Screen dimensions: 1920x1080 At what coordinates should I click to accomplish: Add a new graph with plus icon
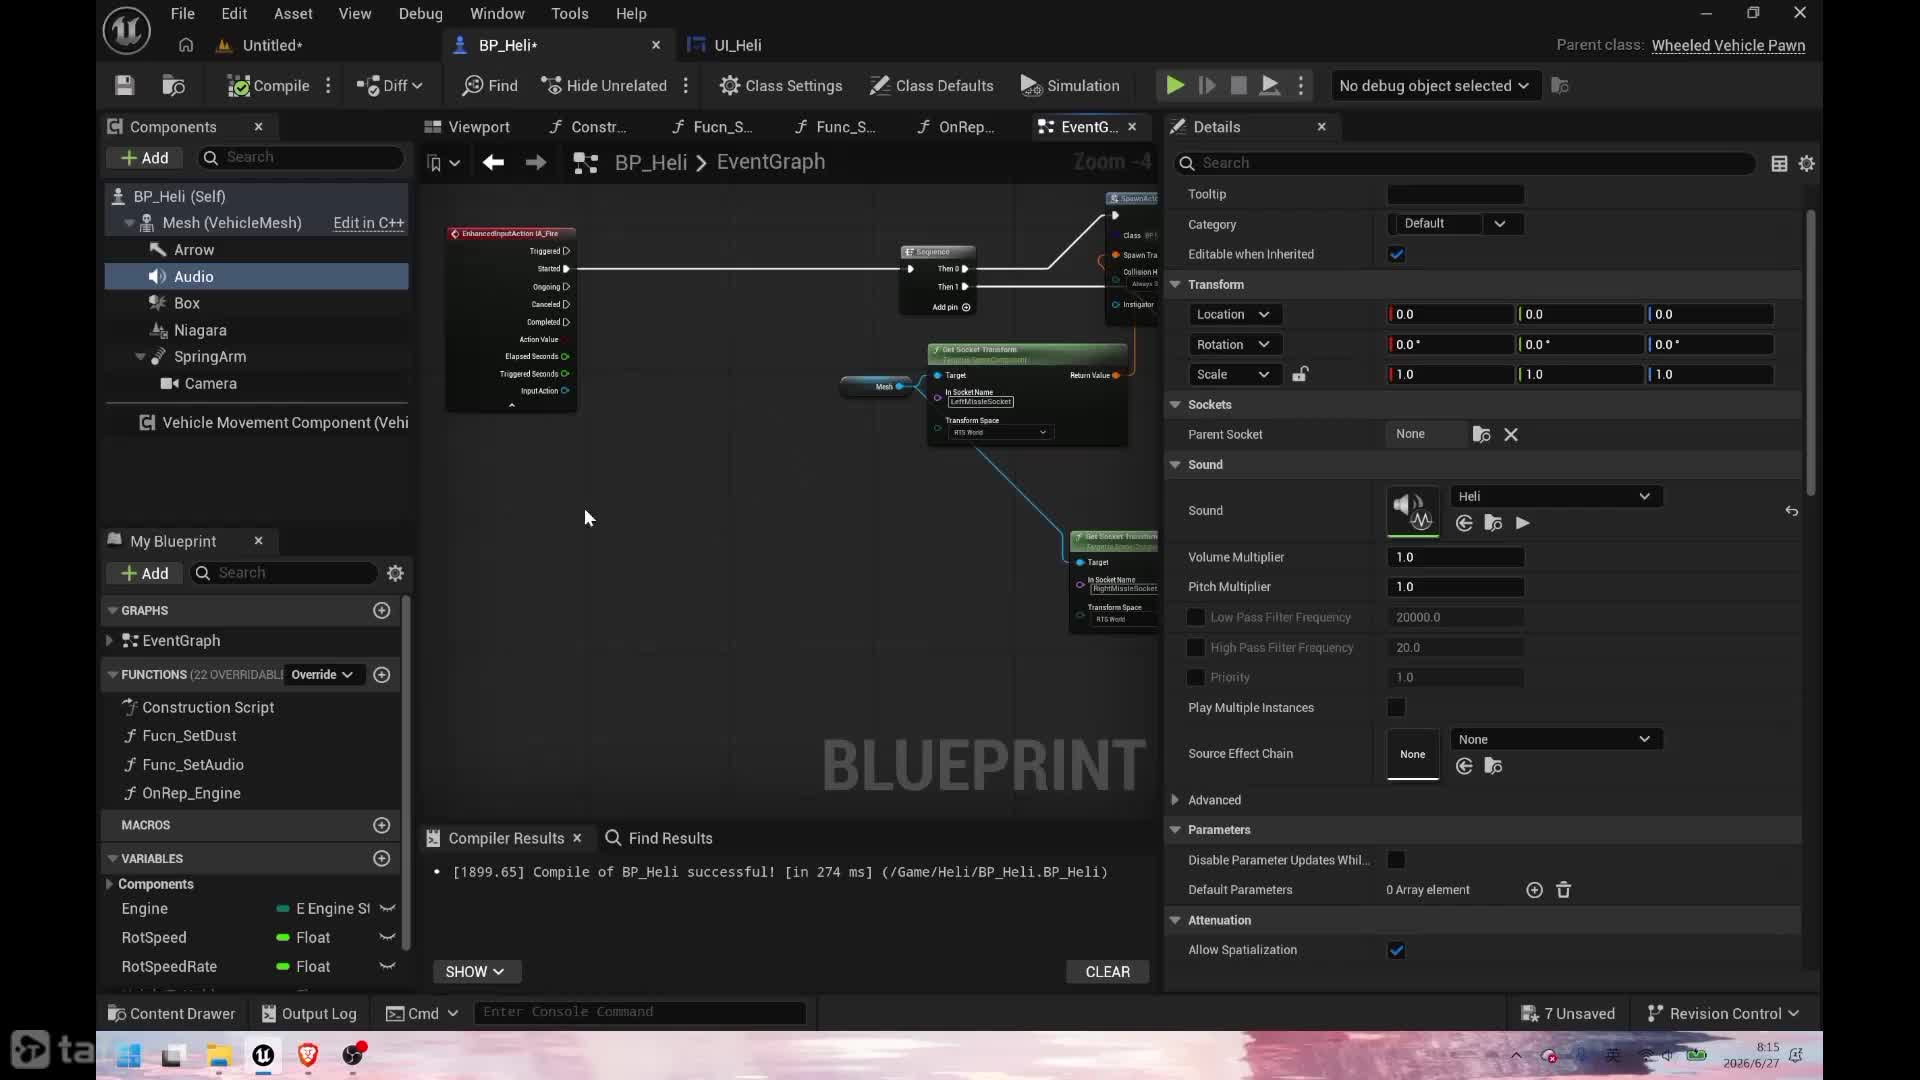381,610
